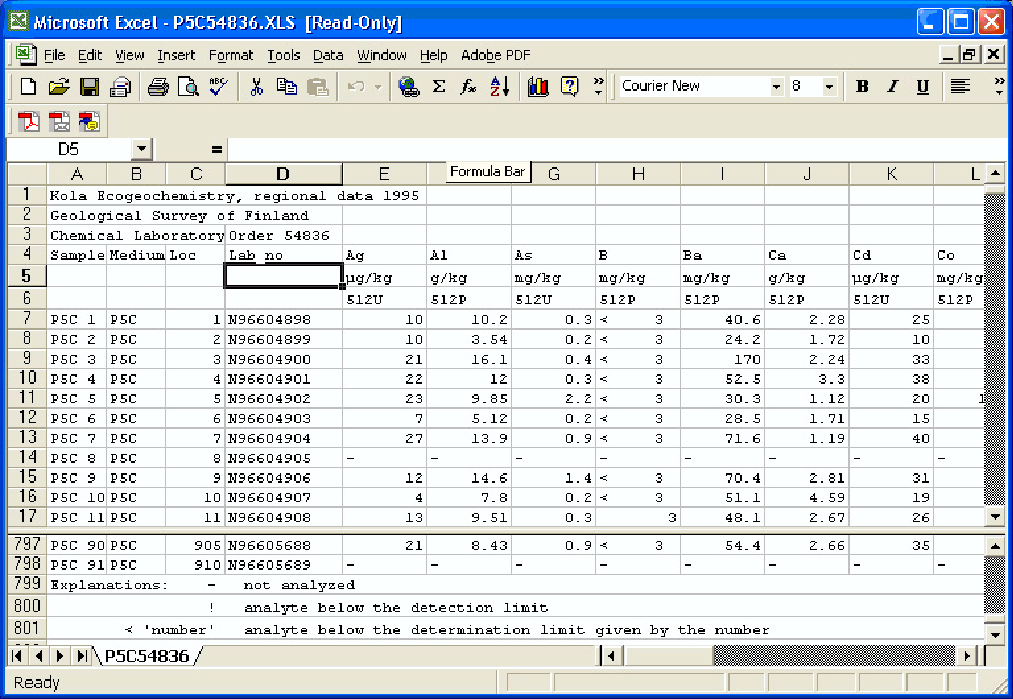
Task: Select the P5C54836 sheet tab
Action: pos(147,656)
